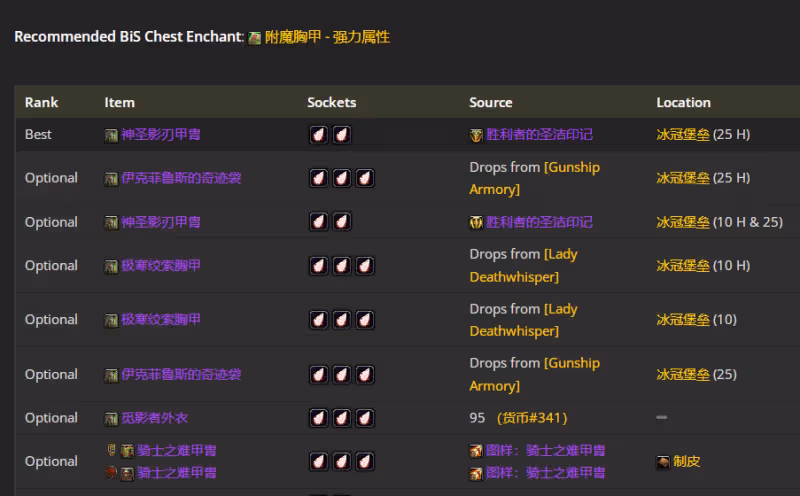The width and height of the screenshot is (800, 496).
Task: Click token icon beside 胜利者的圣洁印记 in Best row
Action: [476, 135]
